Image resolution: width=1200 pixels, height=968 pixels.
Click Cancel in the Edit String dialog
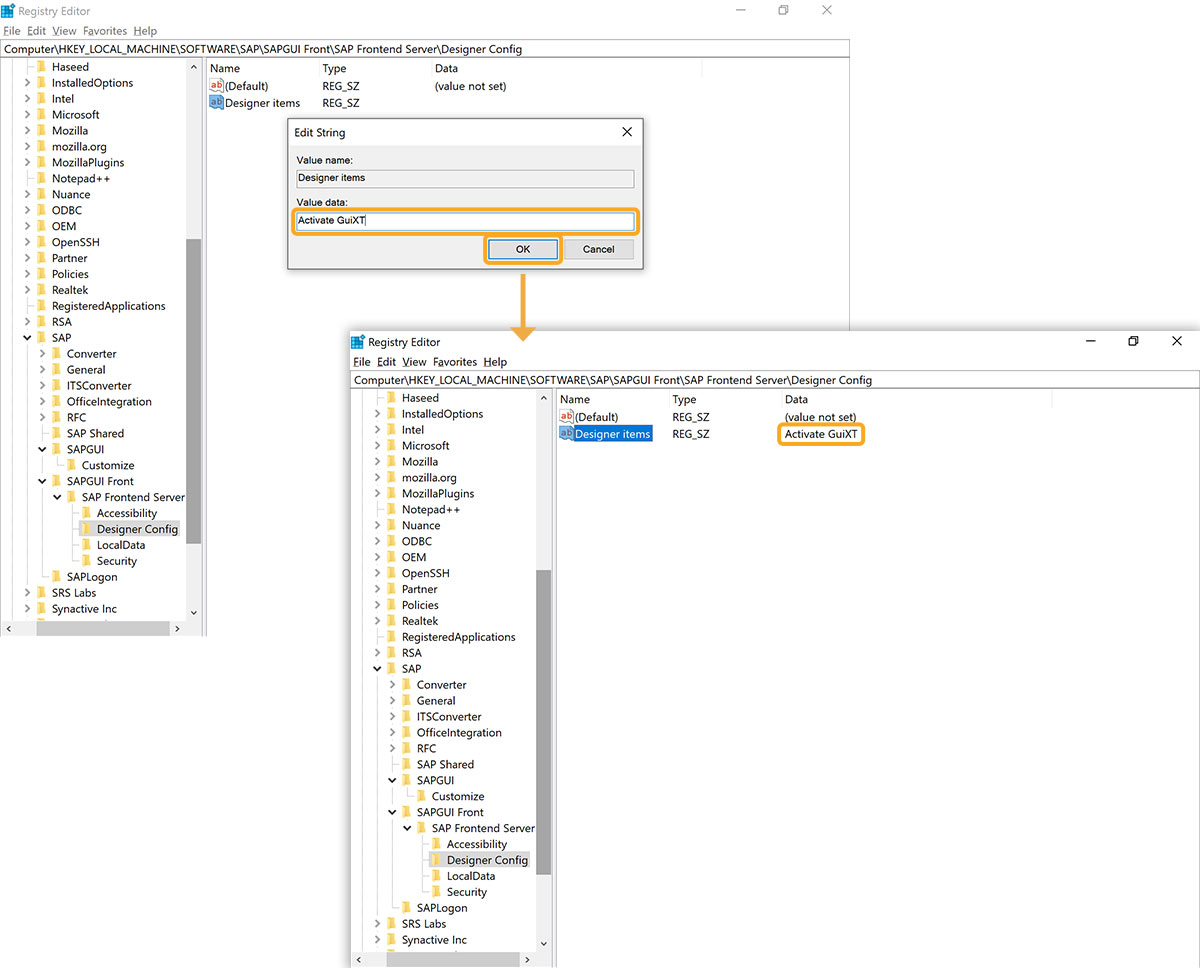pyautogui.click(x=599, y=249)
